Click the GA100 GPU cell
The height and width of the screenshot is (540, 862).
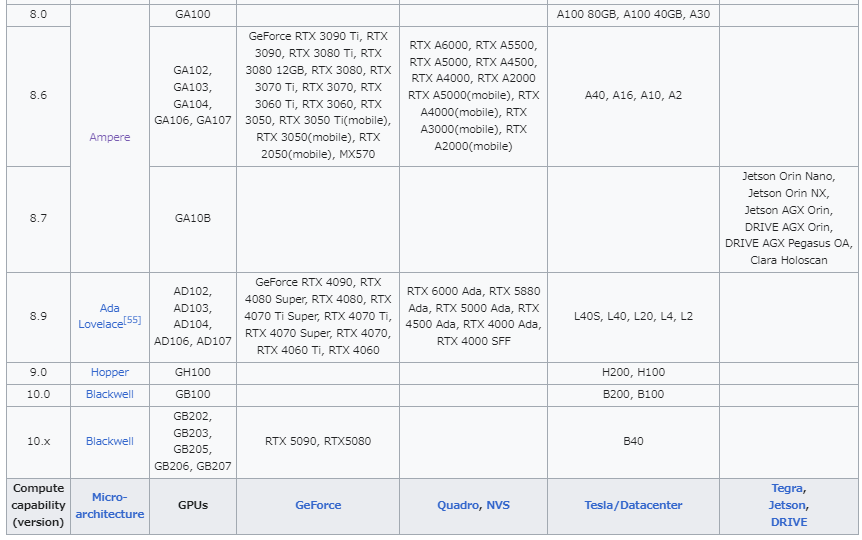pyautogui.click(x=192, y=15)
